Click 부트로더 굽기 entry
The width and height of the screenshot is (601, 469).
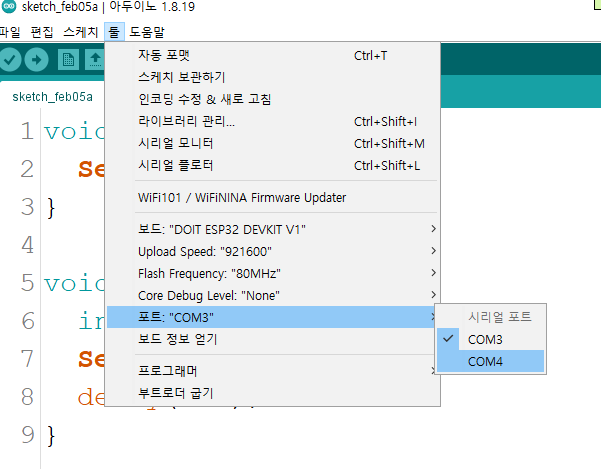click(x=272, y=393)
